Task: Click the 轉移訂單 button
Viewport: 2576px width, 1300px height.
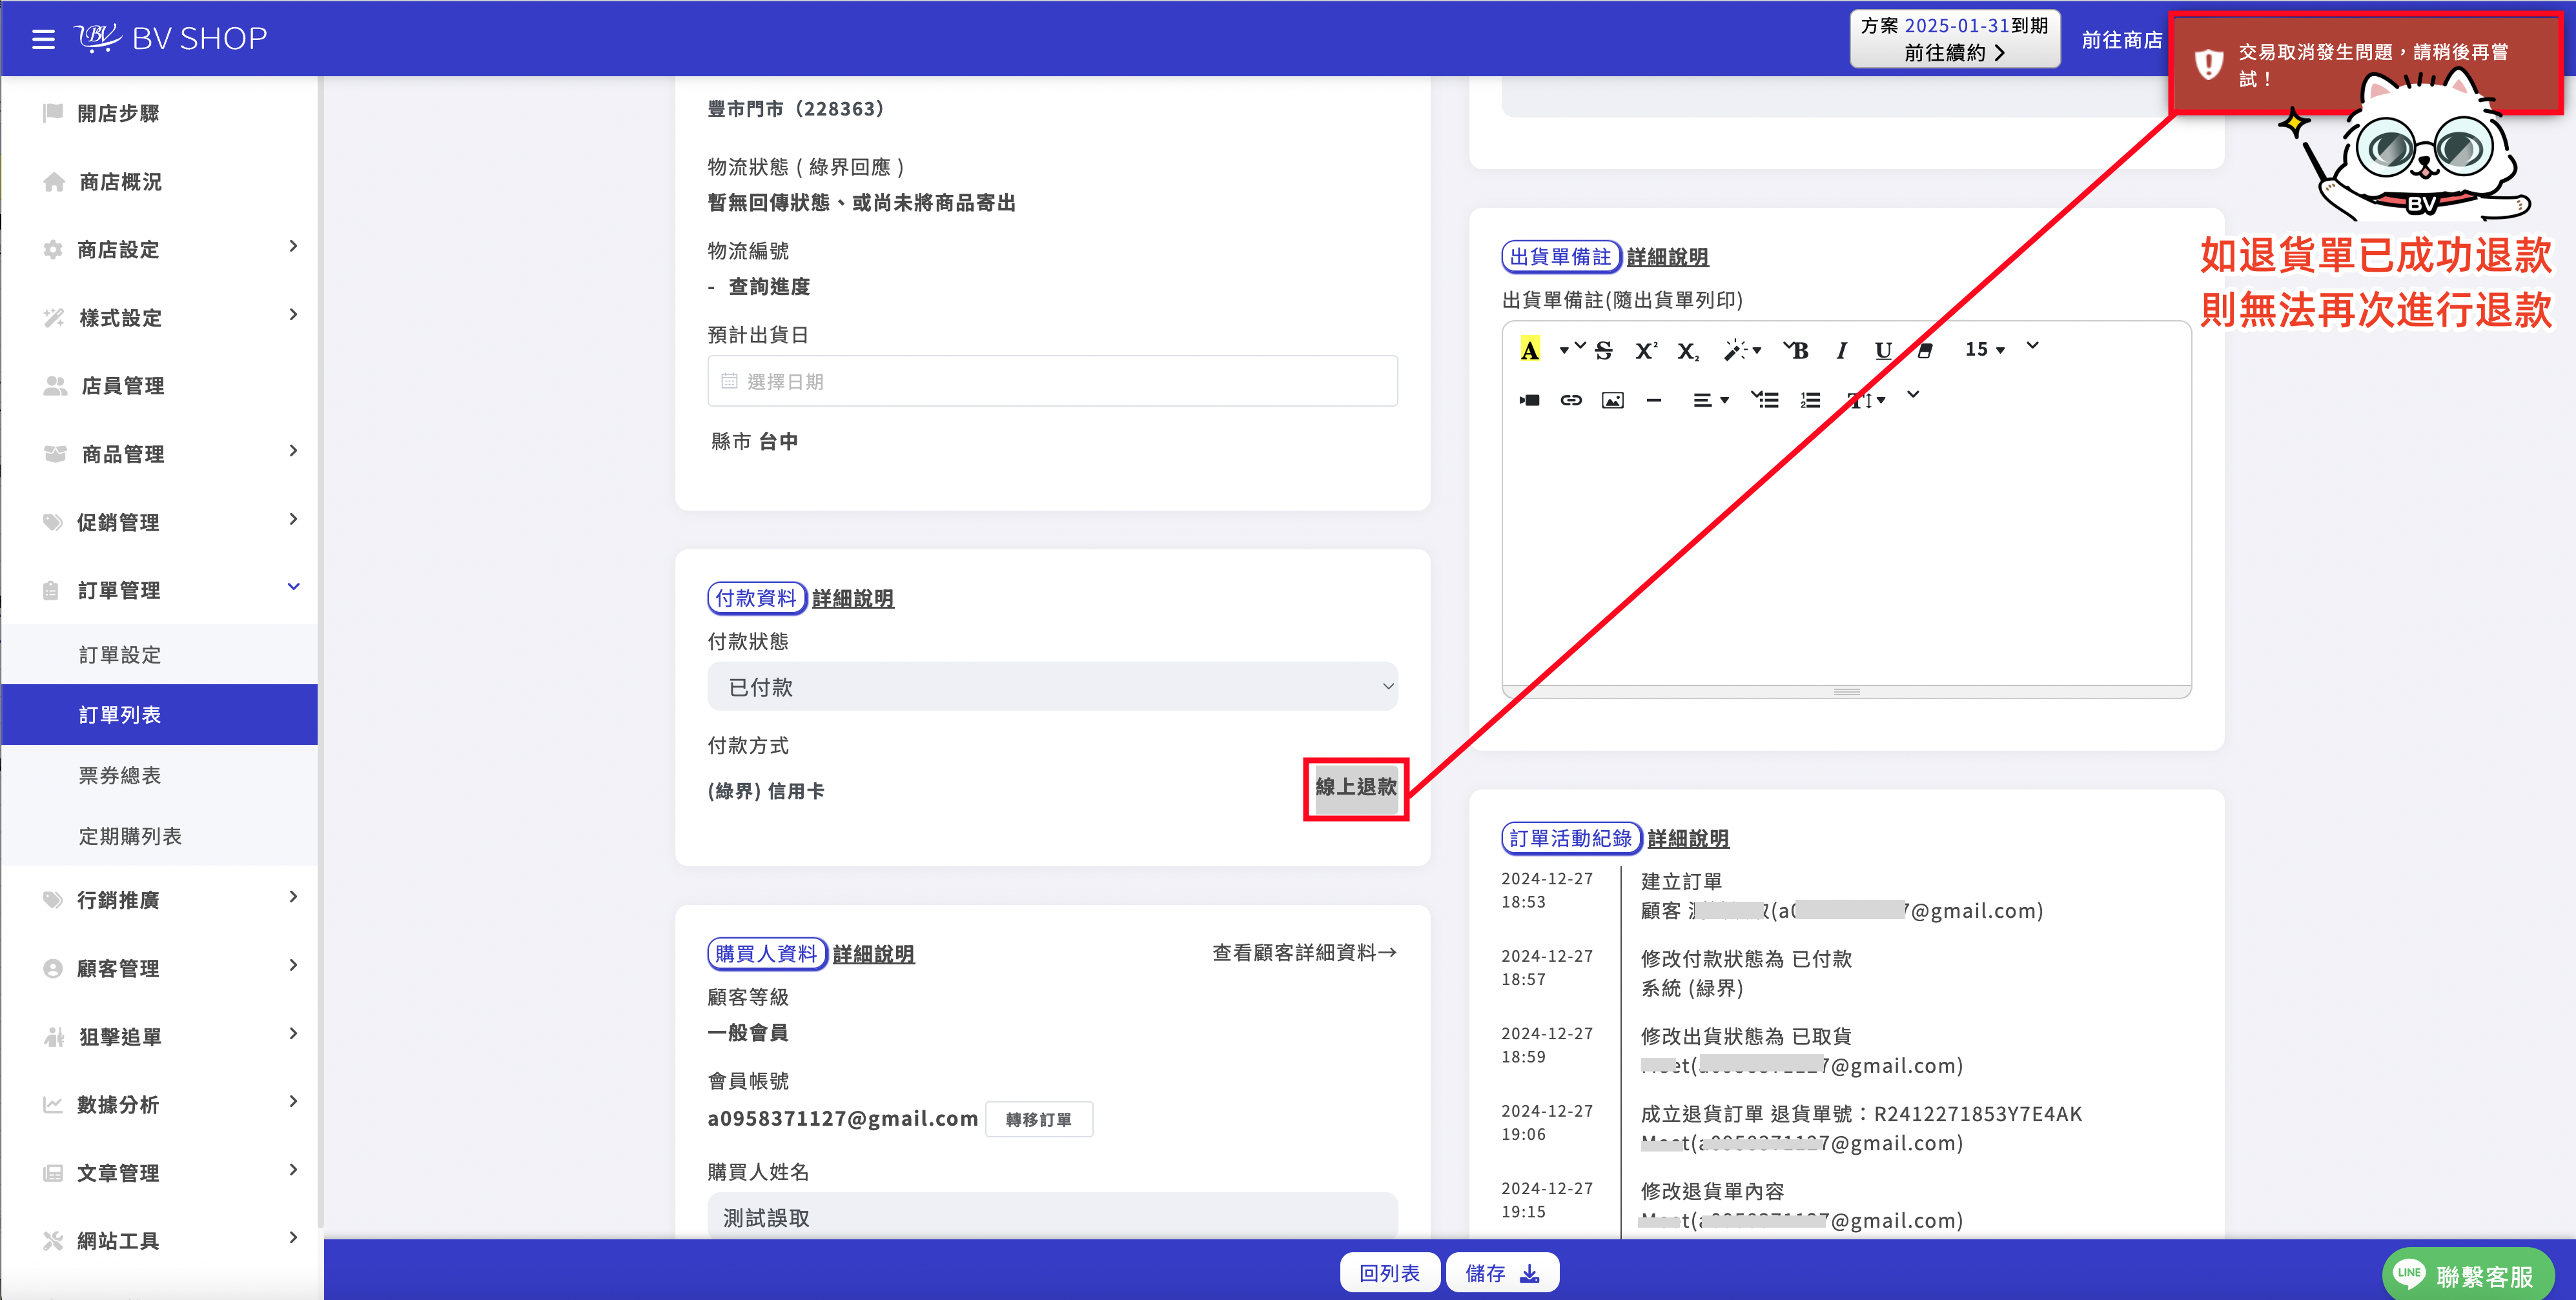Action: (x=1039, y=1119)
